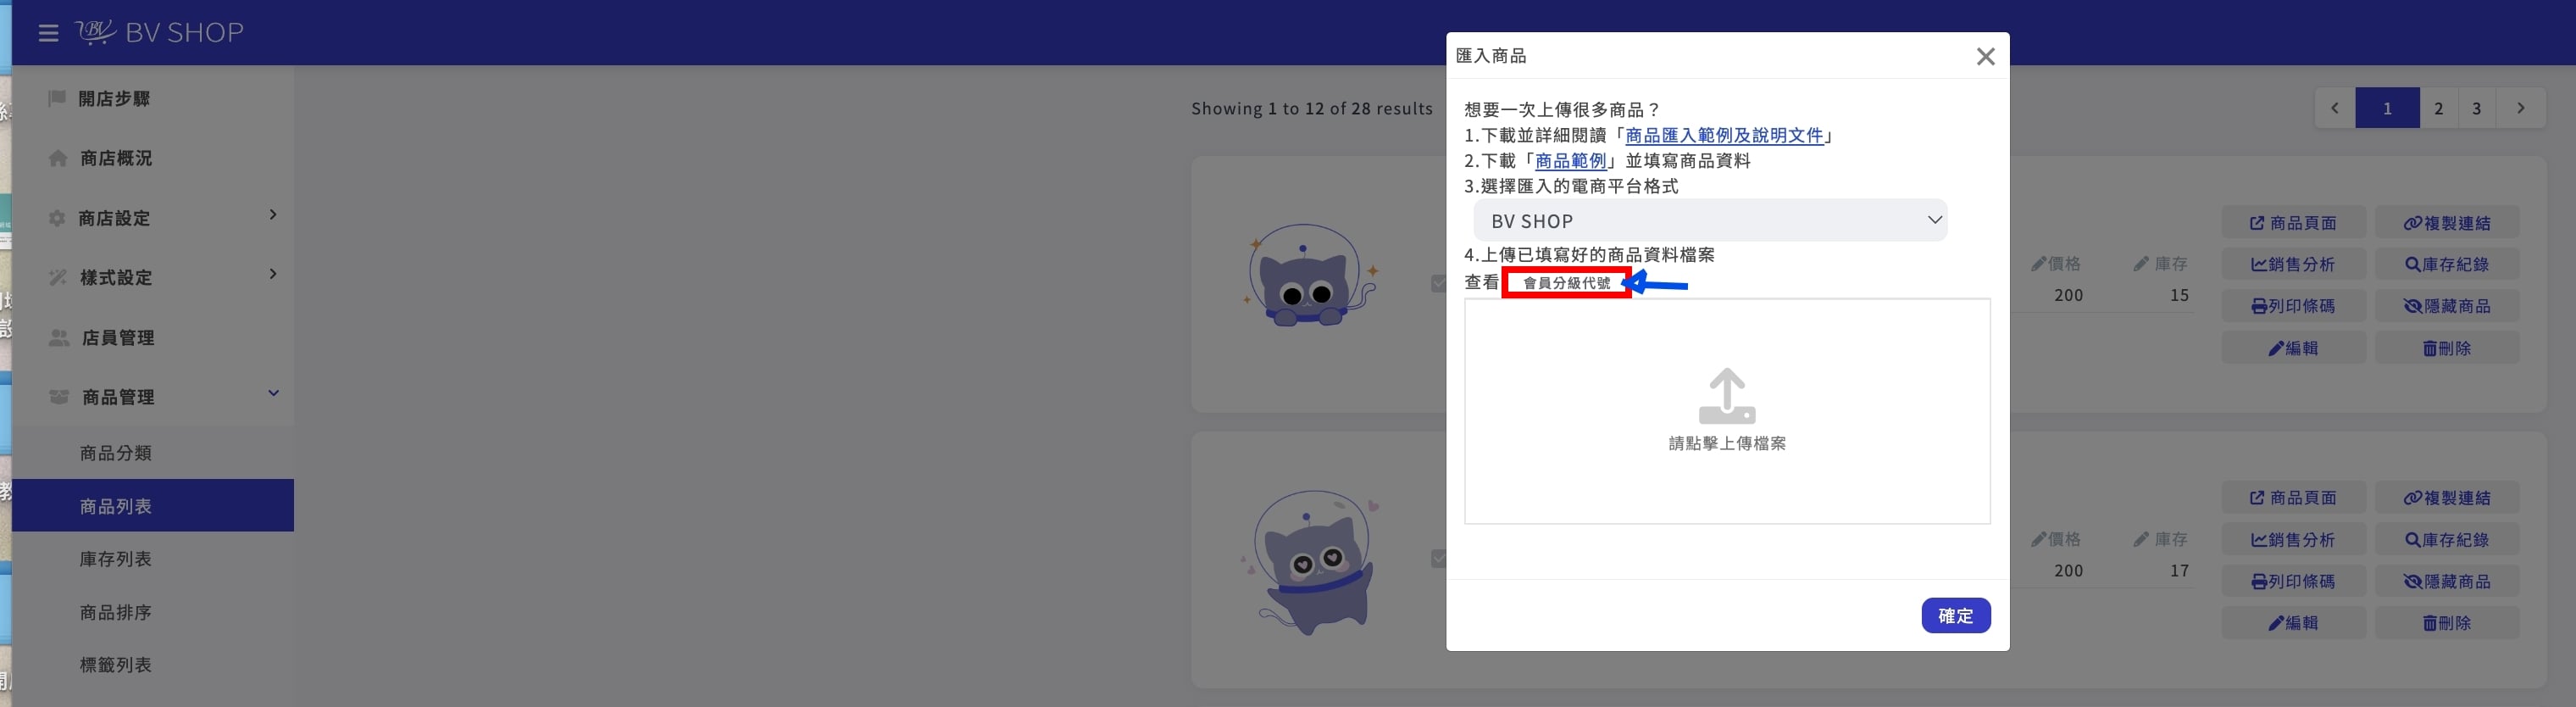
Task: Click the wand icon beside 樣式設定
Action: [x=58, y=277]
